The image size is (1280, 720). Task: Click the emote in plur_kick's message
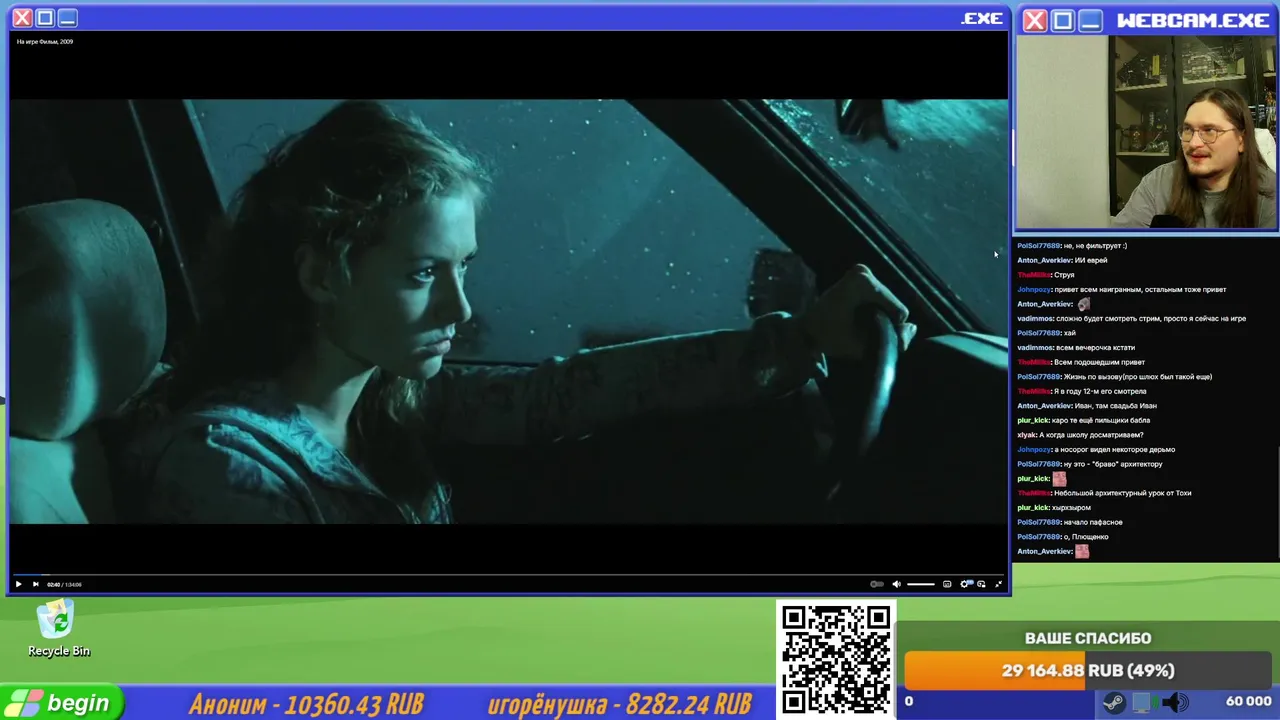1059,479
